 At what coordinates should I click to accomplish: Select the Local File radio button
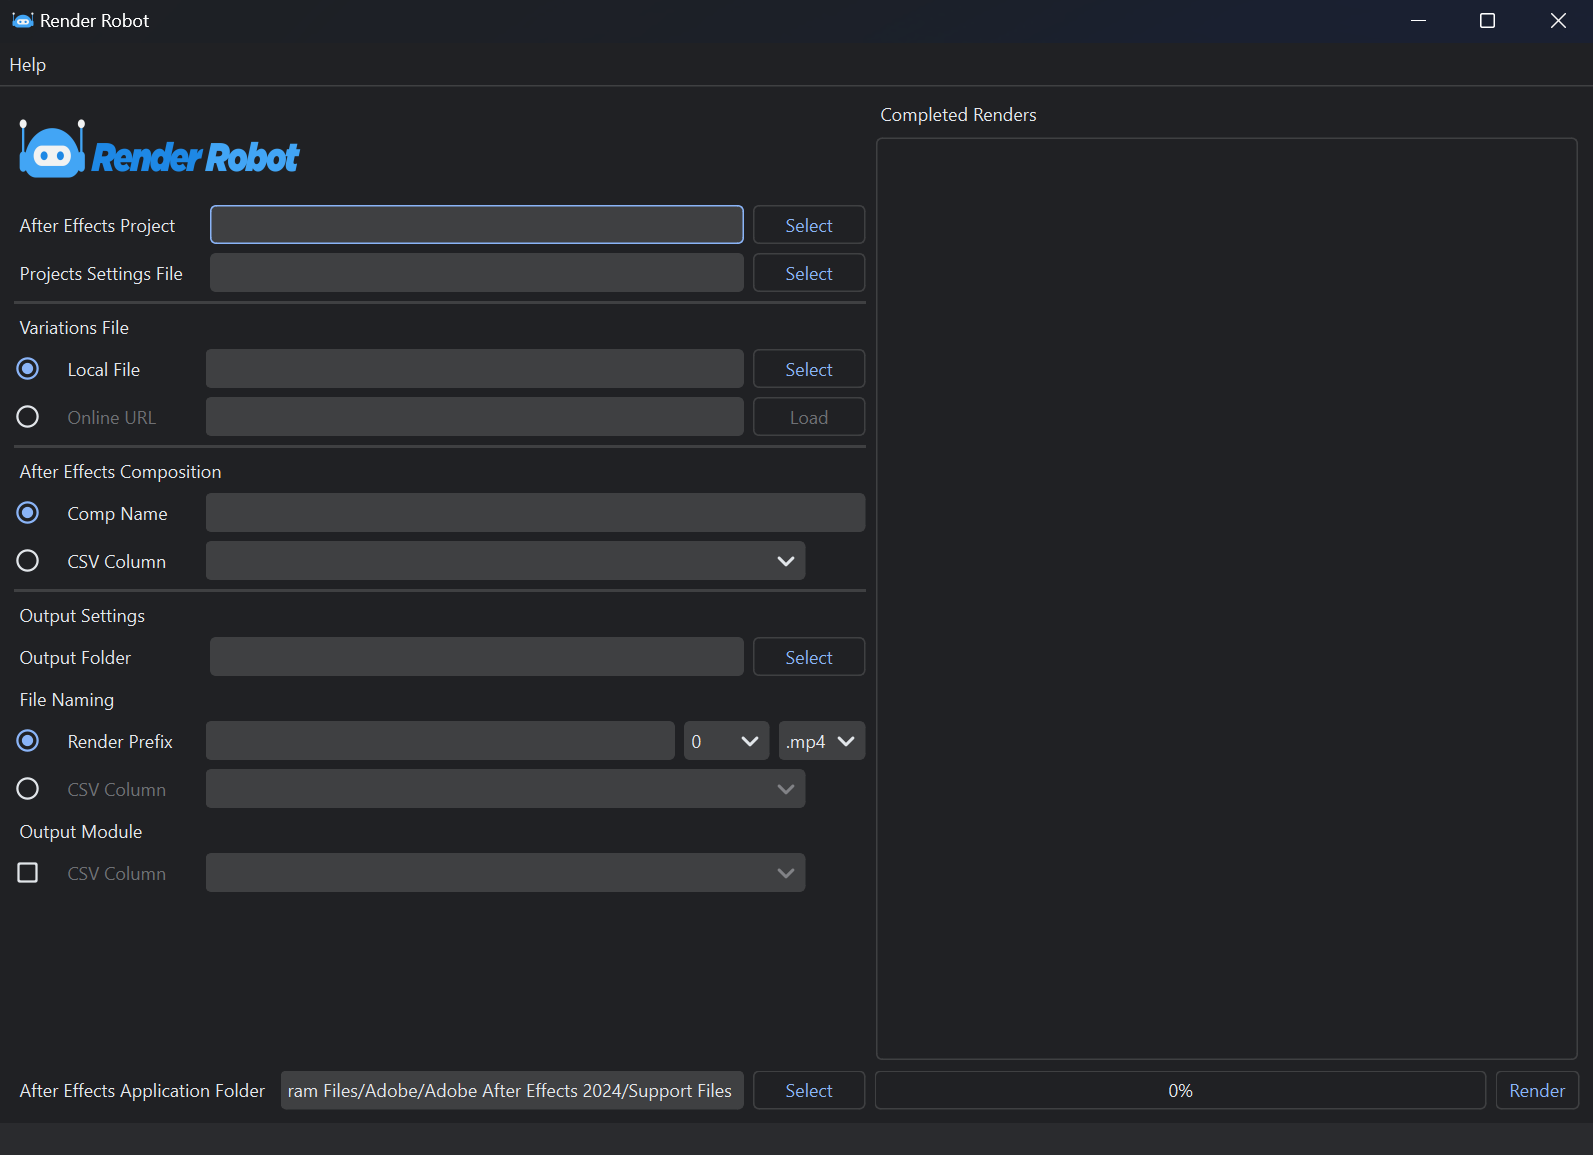tap(28, 369)
